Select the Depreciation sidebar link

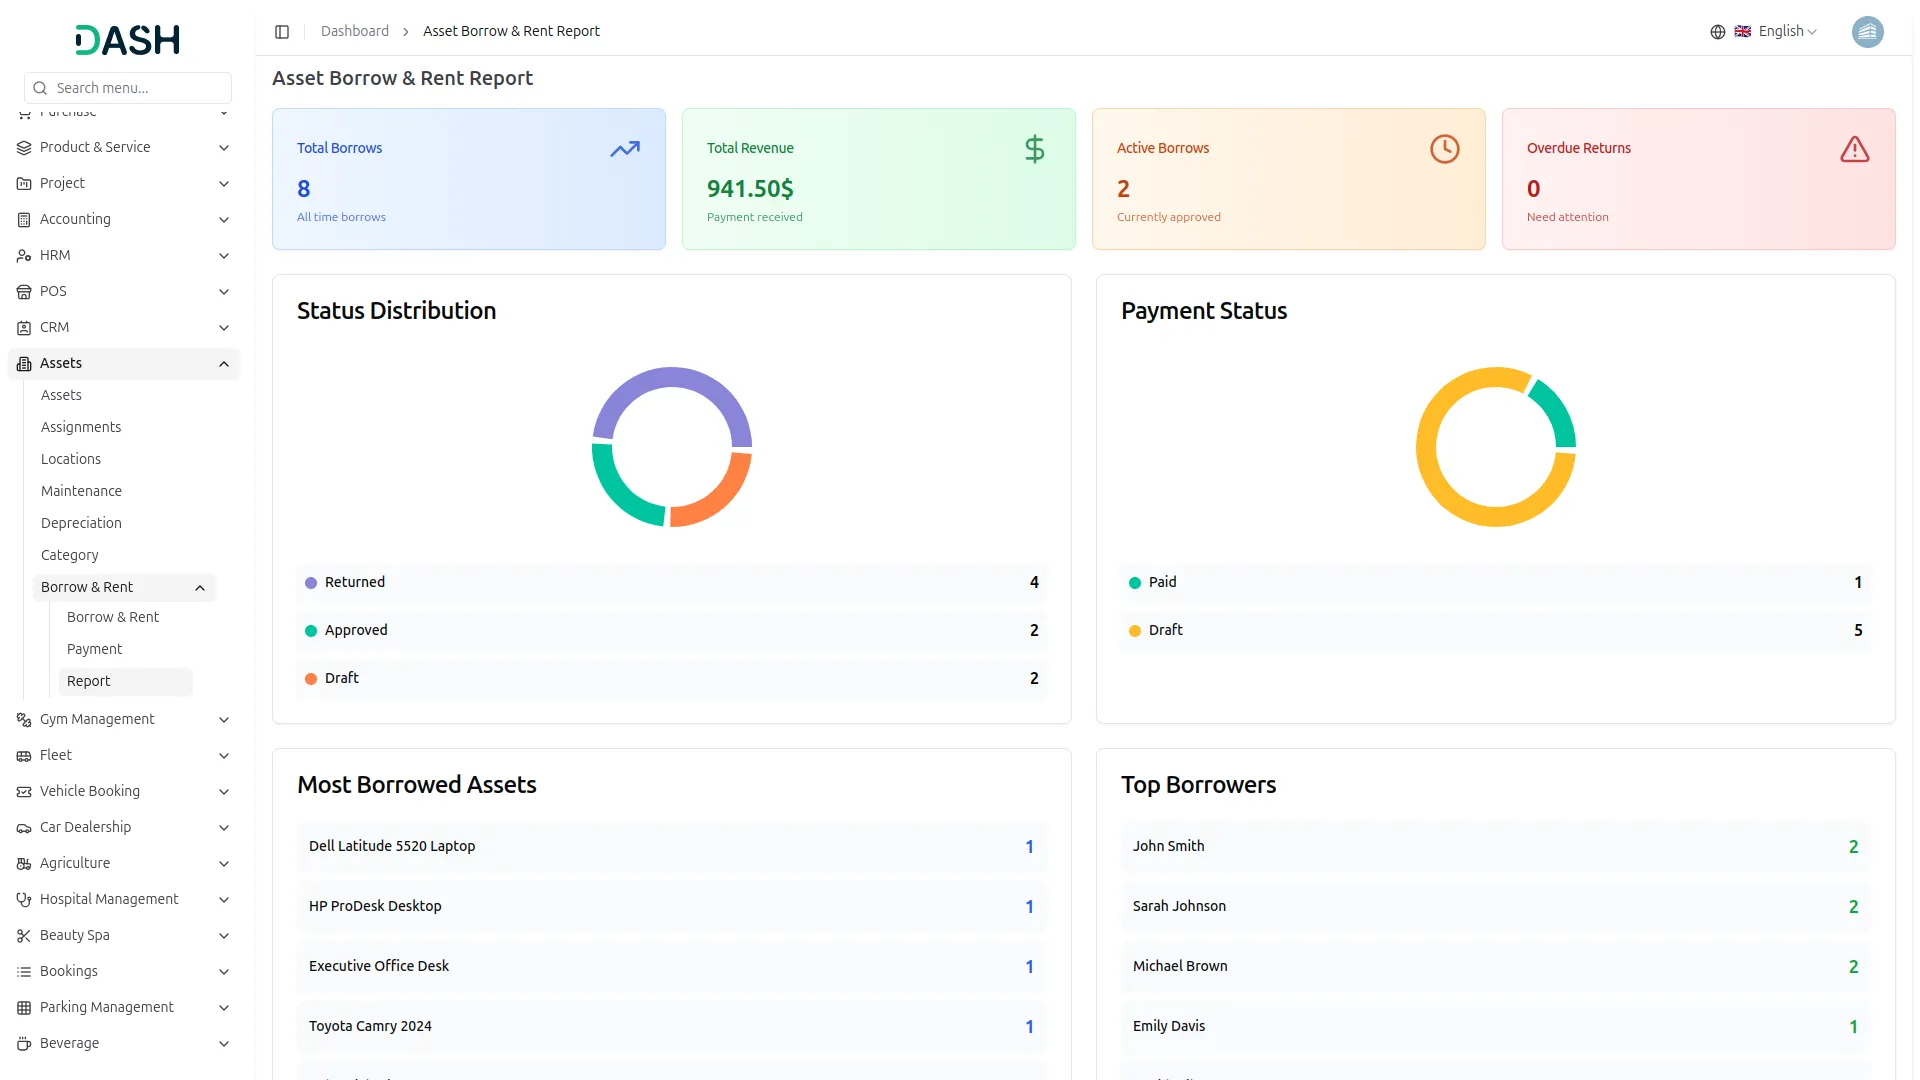coord(81,524)
